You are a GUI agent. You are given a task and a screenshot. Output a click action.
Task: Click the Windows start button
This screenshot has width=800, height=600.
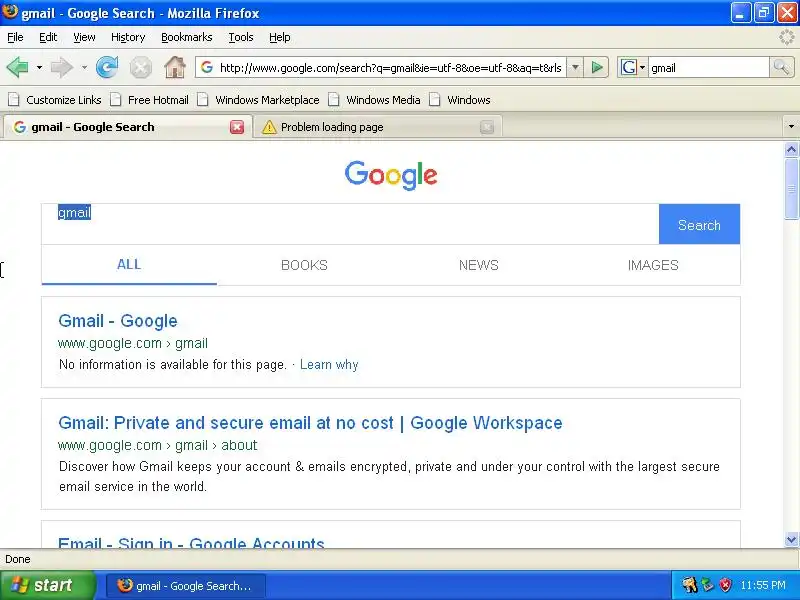[48, 585]
